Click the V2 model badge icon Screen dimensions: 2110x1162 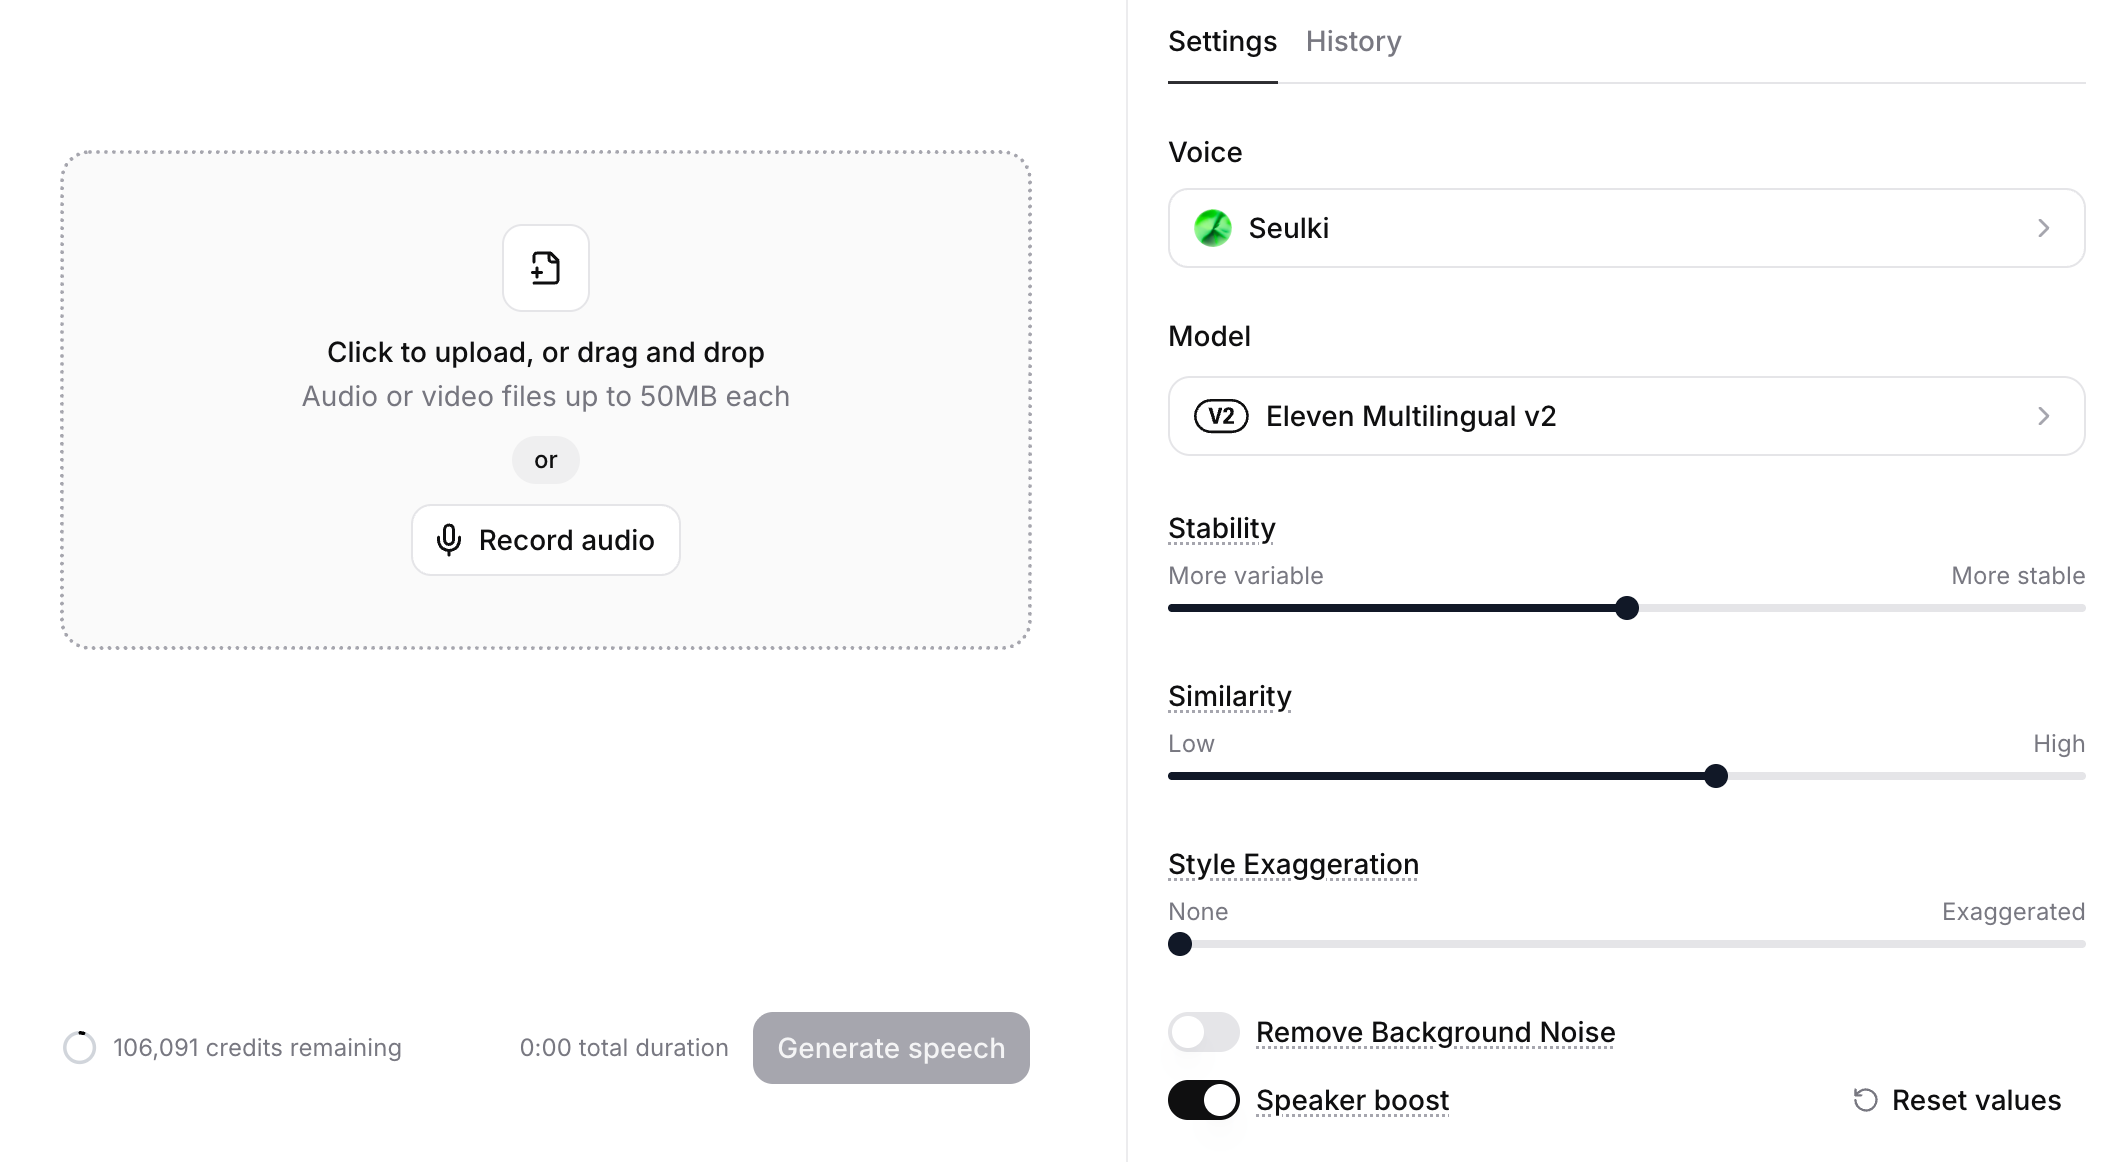point(1221,416)
